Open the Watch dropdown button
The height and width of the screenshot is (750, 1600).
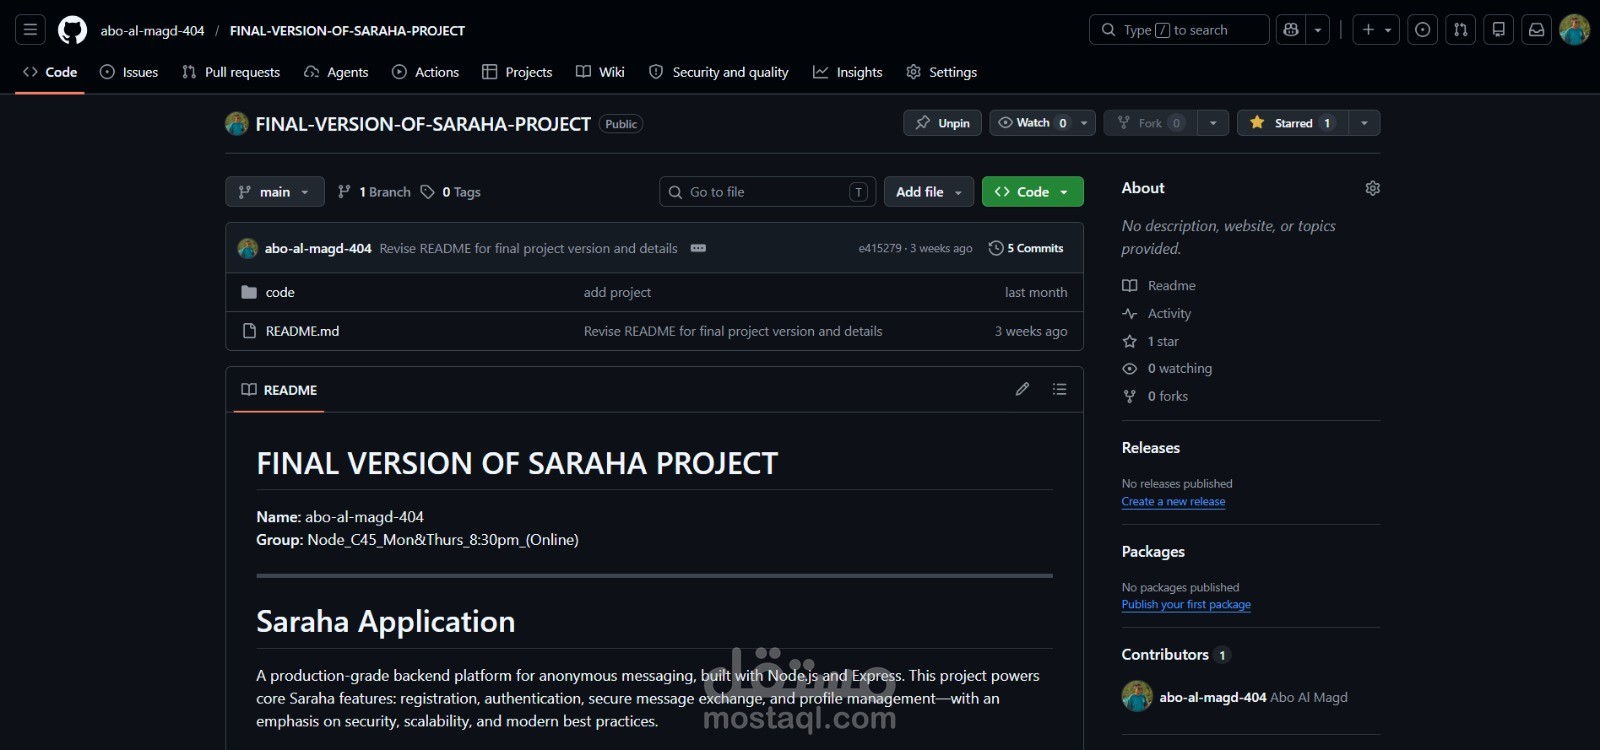[1043, 123]
